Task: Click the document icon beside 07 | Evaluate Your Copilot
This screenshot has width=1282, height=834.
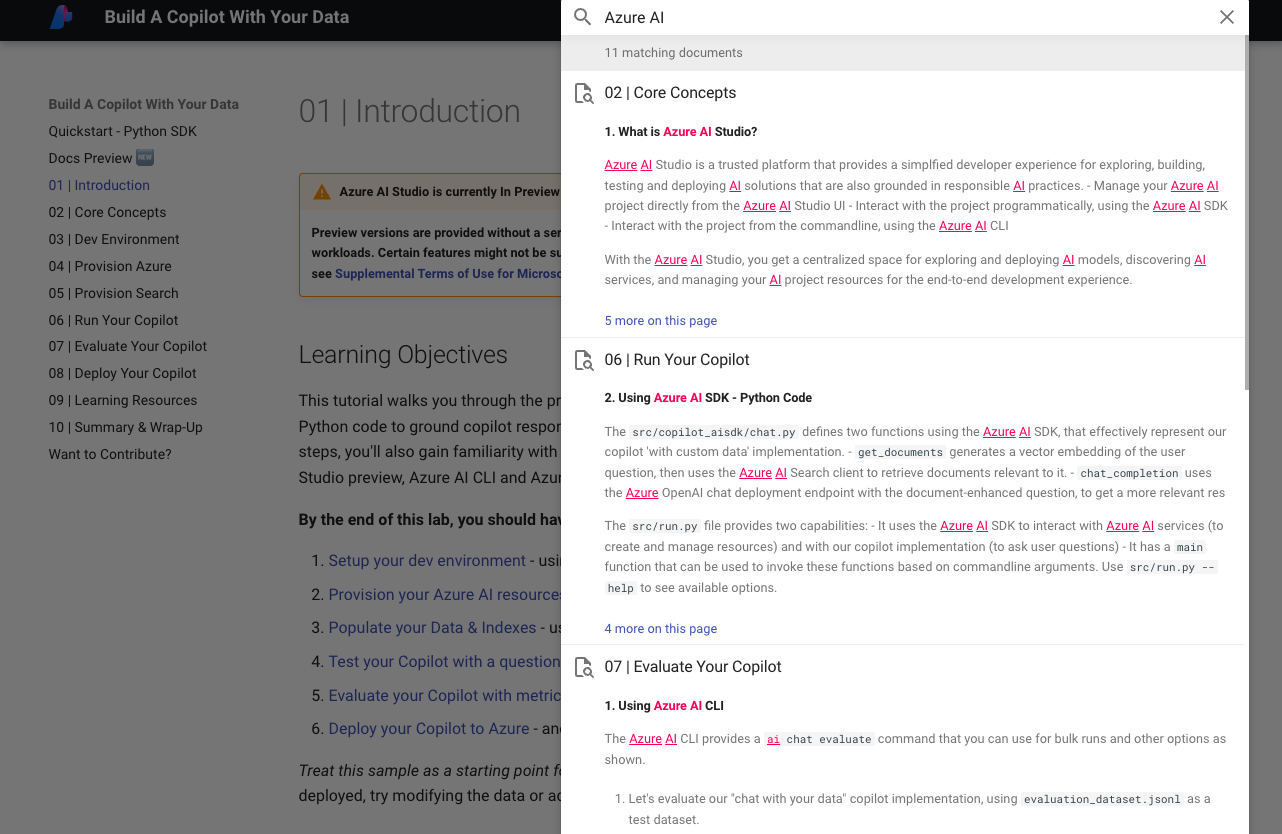Action: tap(584, 667)
